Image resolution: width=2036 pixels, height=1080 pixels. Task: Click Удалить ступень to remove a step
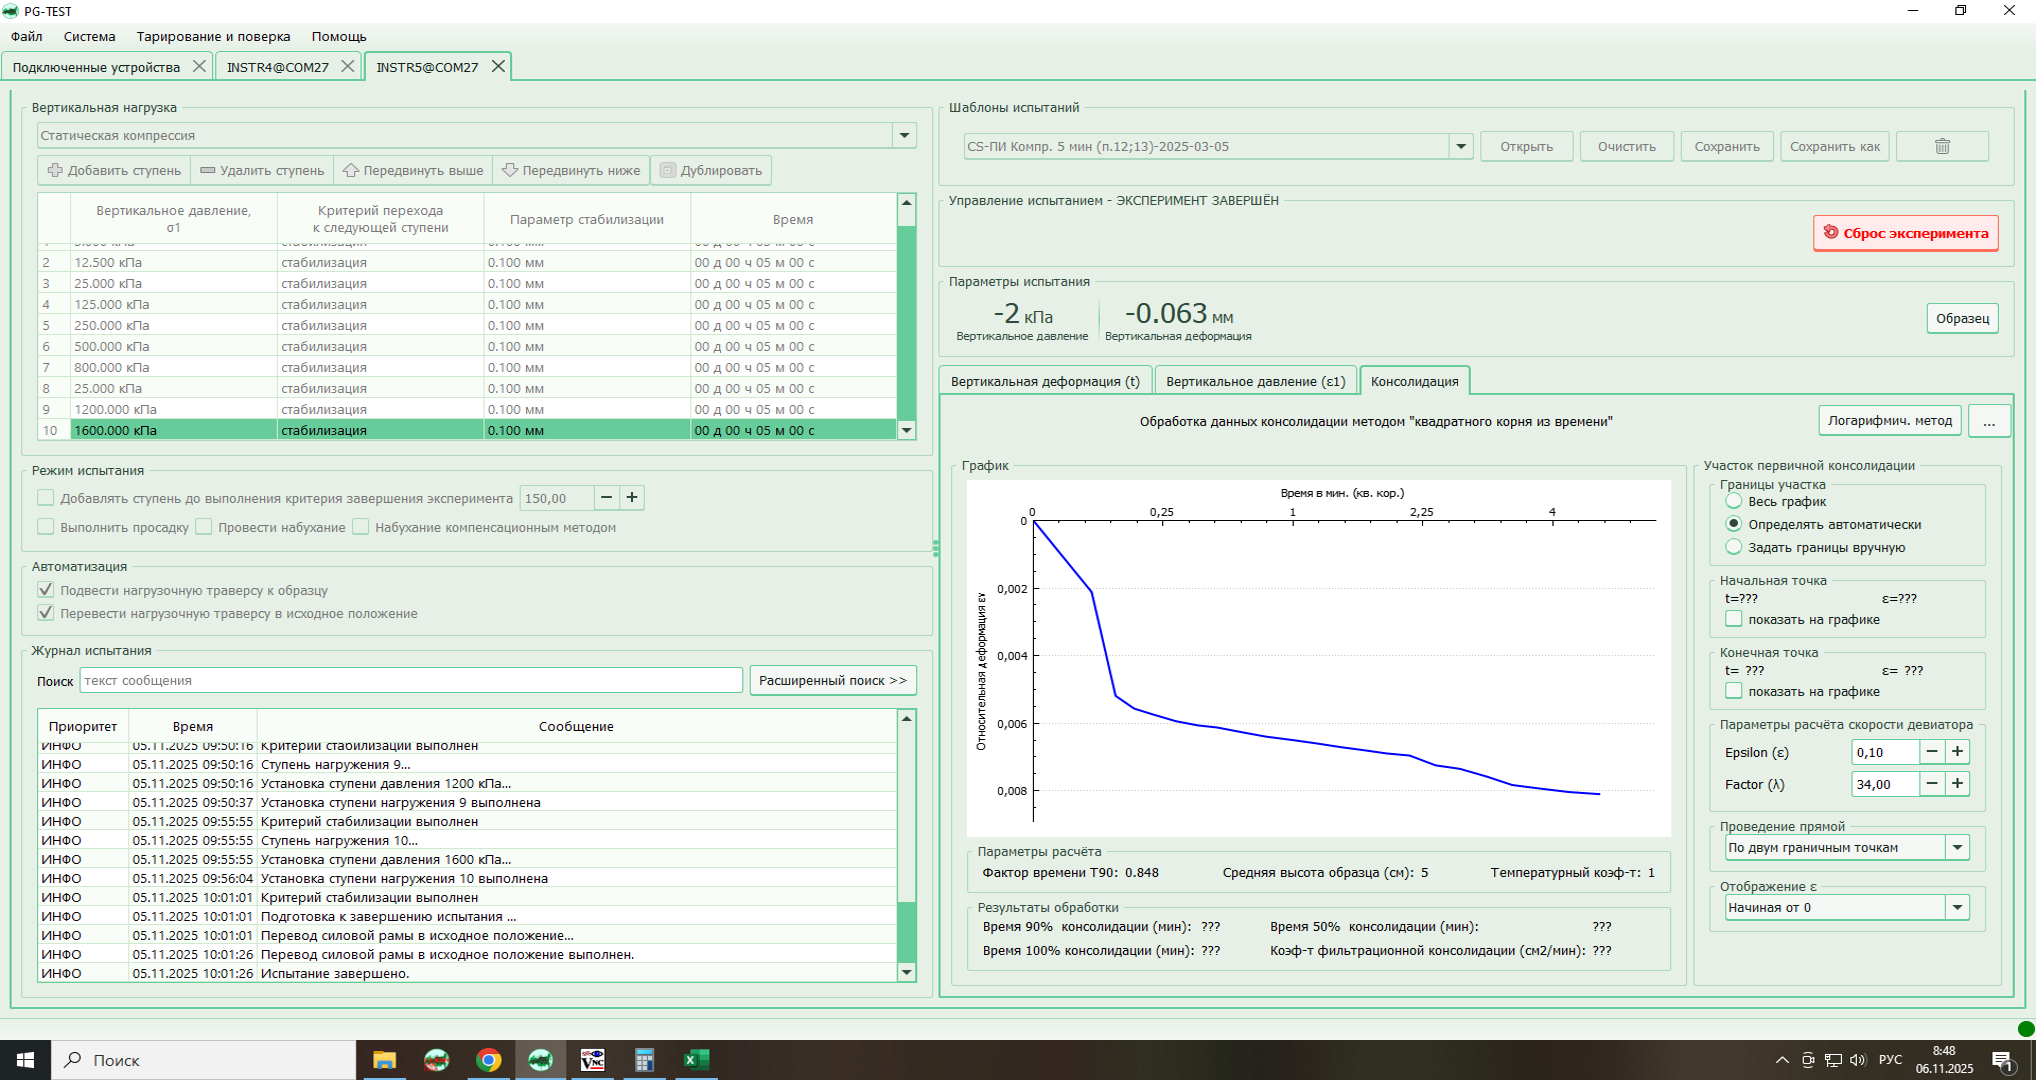262,170
